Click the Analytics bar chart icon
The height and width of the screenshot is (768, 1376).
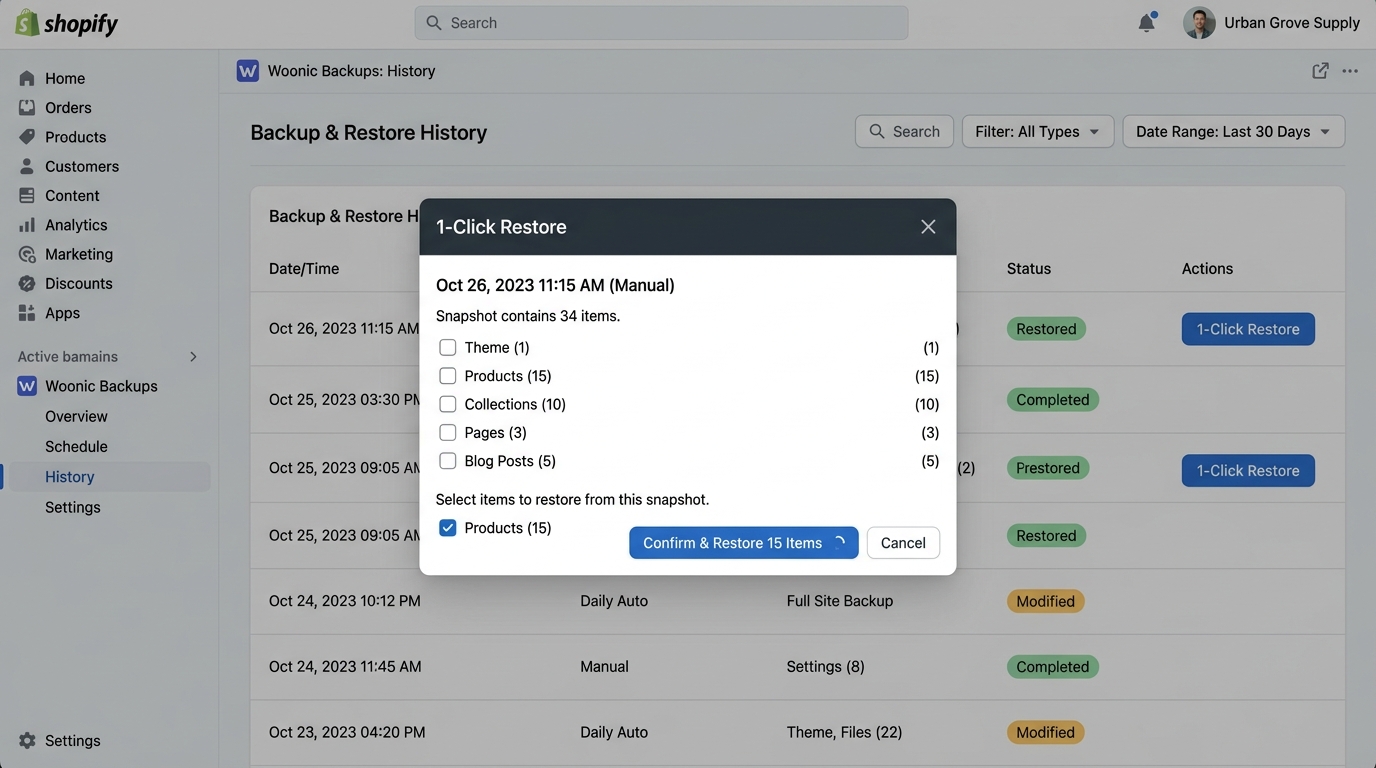(x=27, y=225)
